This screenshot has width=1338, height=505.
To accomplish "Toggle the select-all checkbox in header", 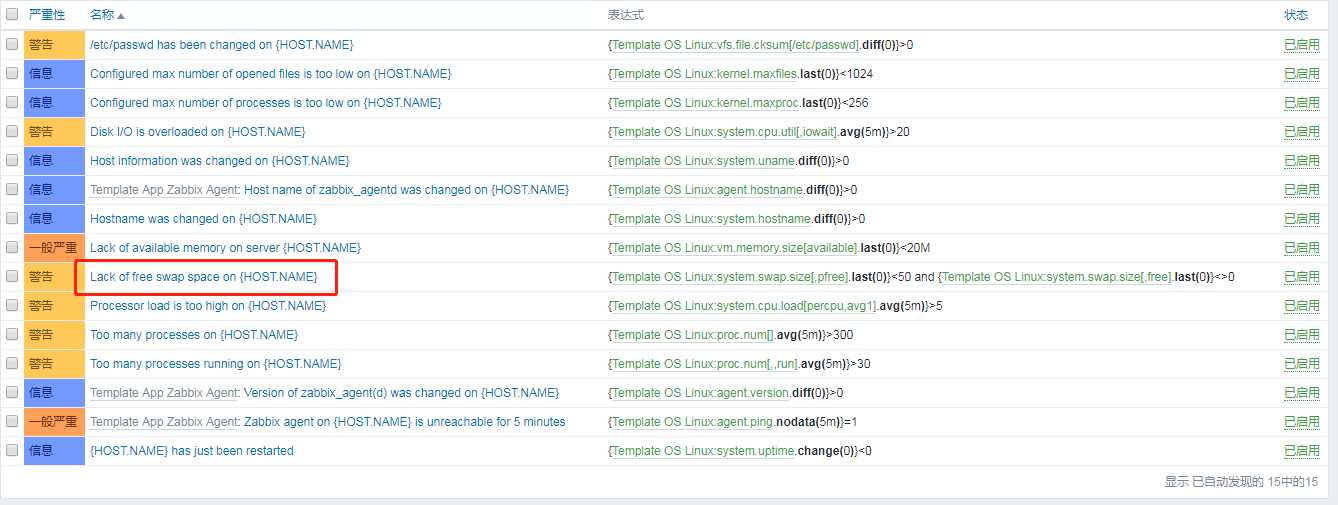I will 12,15.
